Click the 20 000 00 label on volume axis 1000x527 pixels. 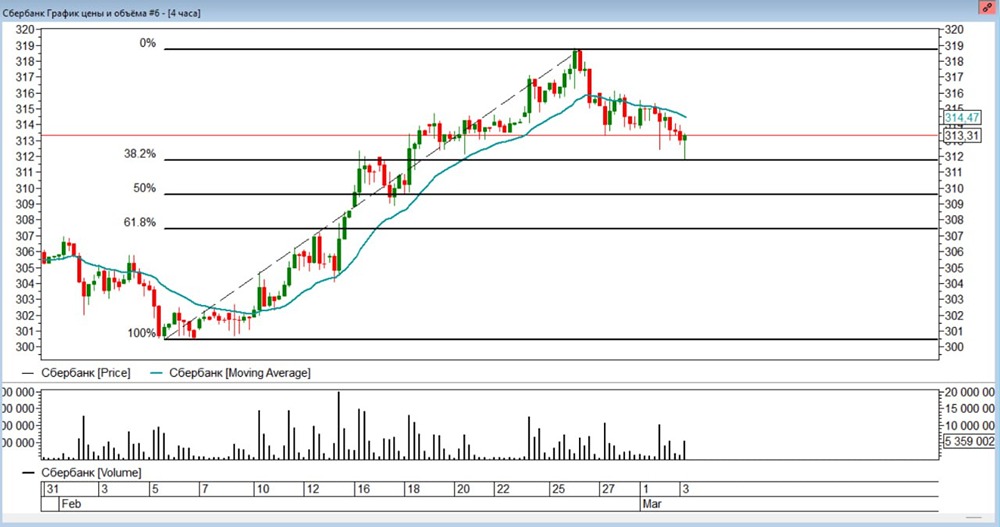pyautogui.click(x=970, y=392)
